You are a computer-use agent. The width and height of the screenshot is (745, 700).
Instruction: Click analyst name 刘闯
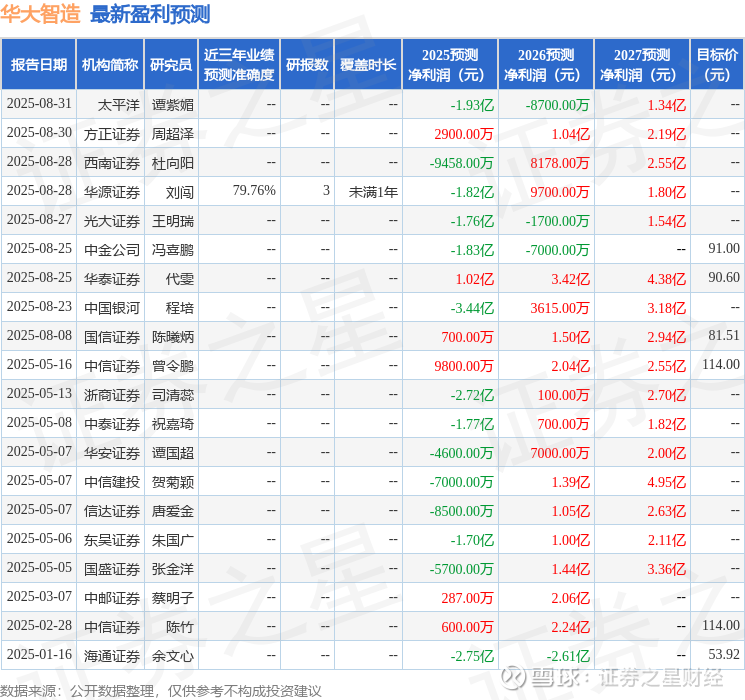(180, 192)
